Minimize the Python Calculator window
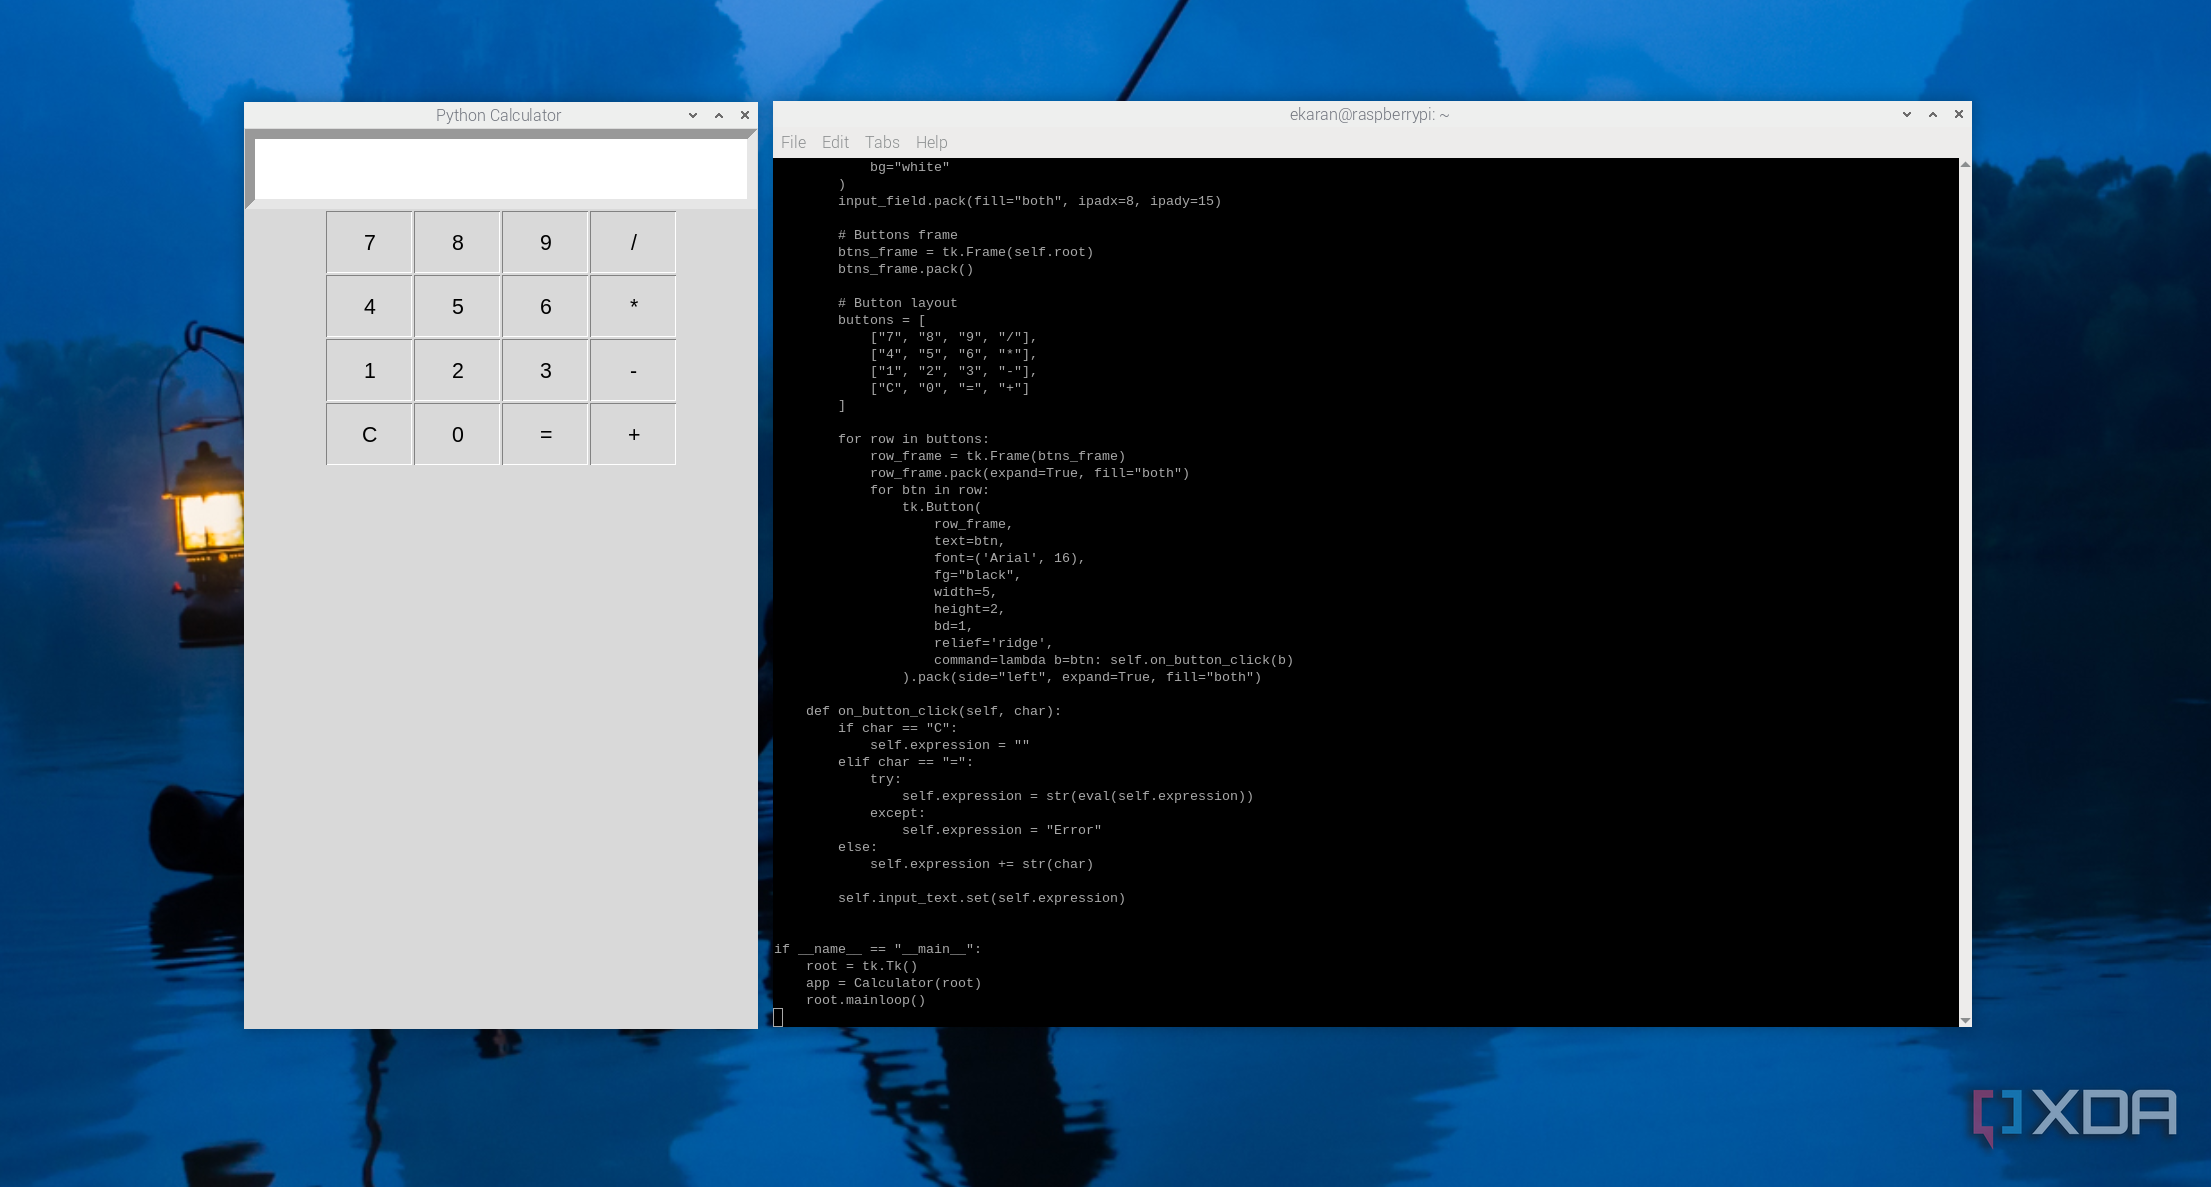Screen dimensions: 2211x1187 pos(693,115)
